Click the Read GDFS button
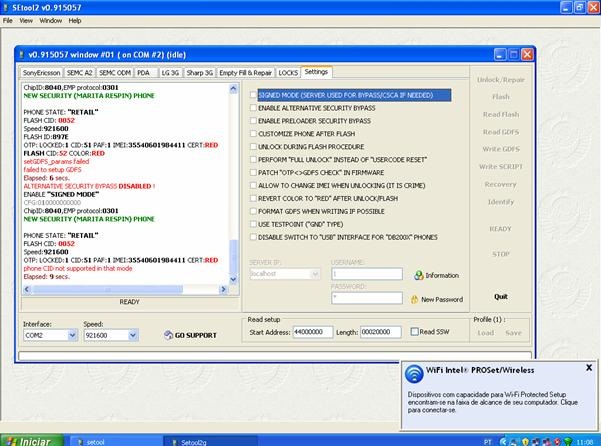The image size is (601, 446). [501, 132]
